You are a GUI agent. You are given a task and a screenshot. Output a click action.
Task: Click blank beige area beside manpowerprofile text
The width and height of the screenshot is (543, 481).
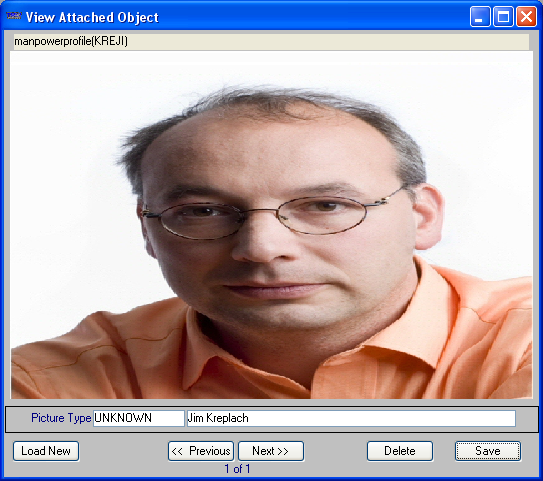[x=329, y=41]
